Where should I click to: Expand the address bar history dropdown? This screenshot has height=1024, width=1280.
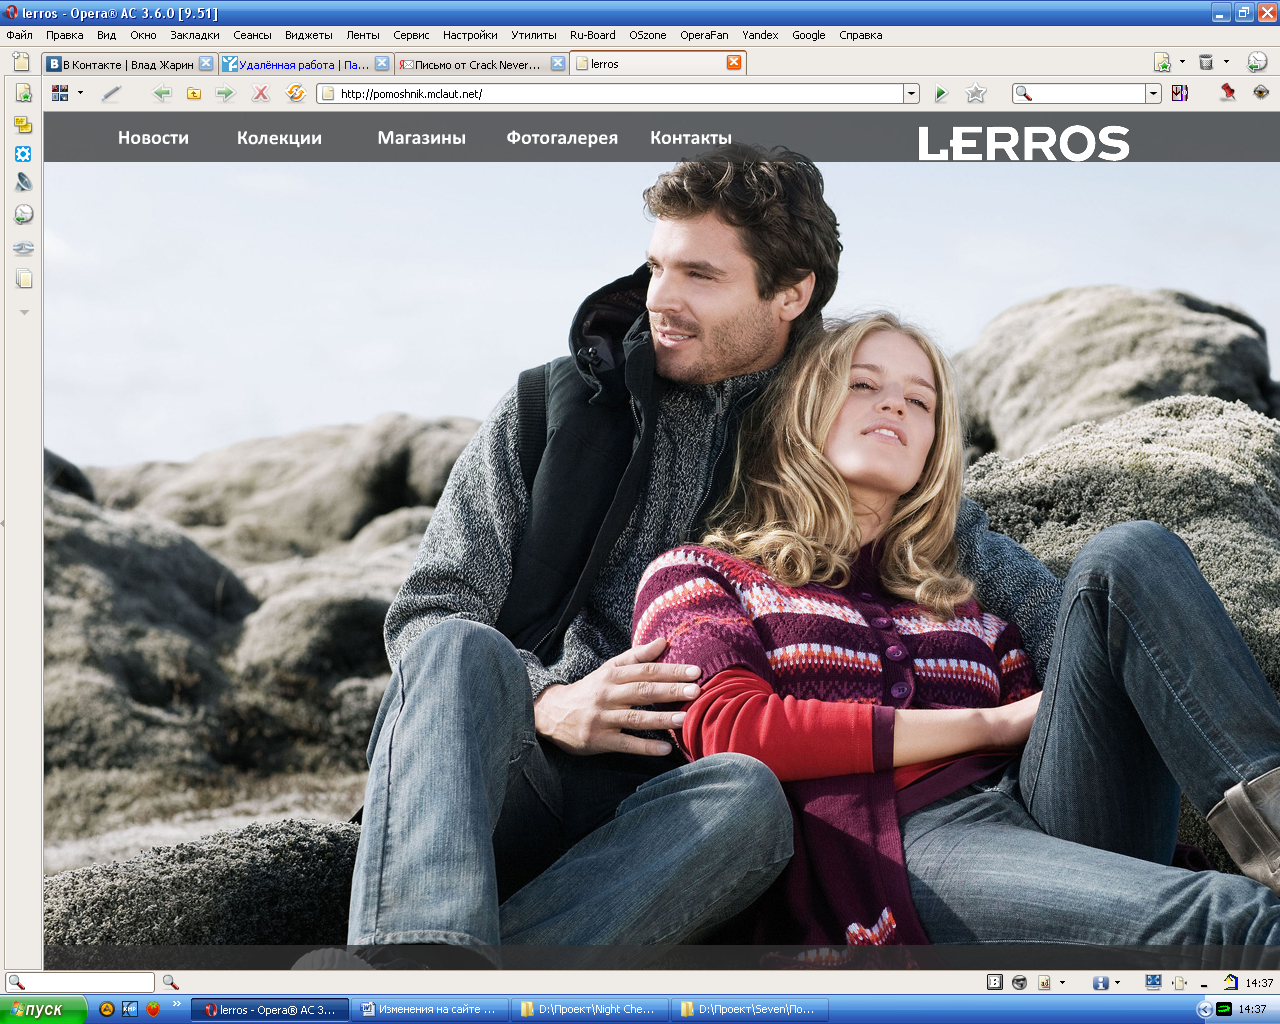pos(911,93)
